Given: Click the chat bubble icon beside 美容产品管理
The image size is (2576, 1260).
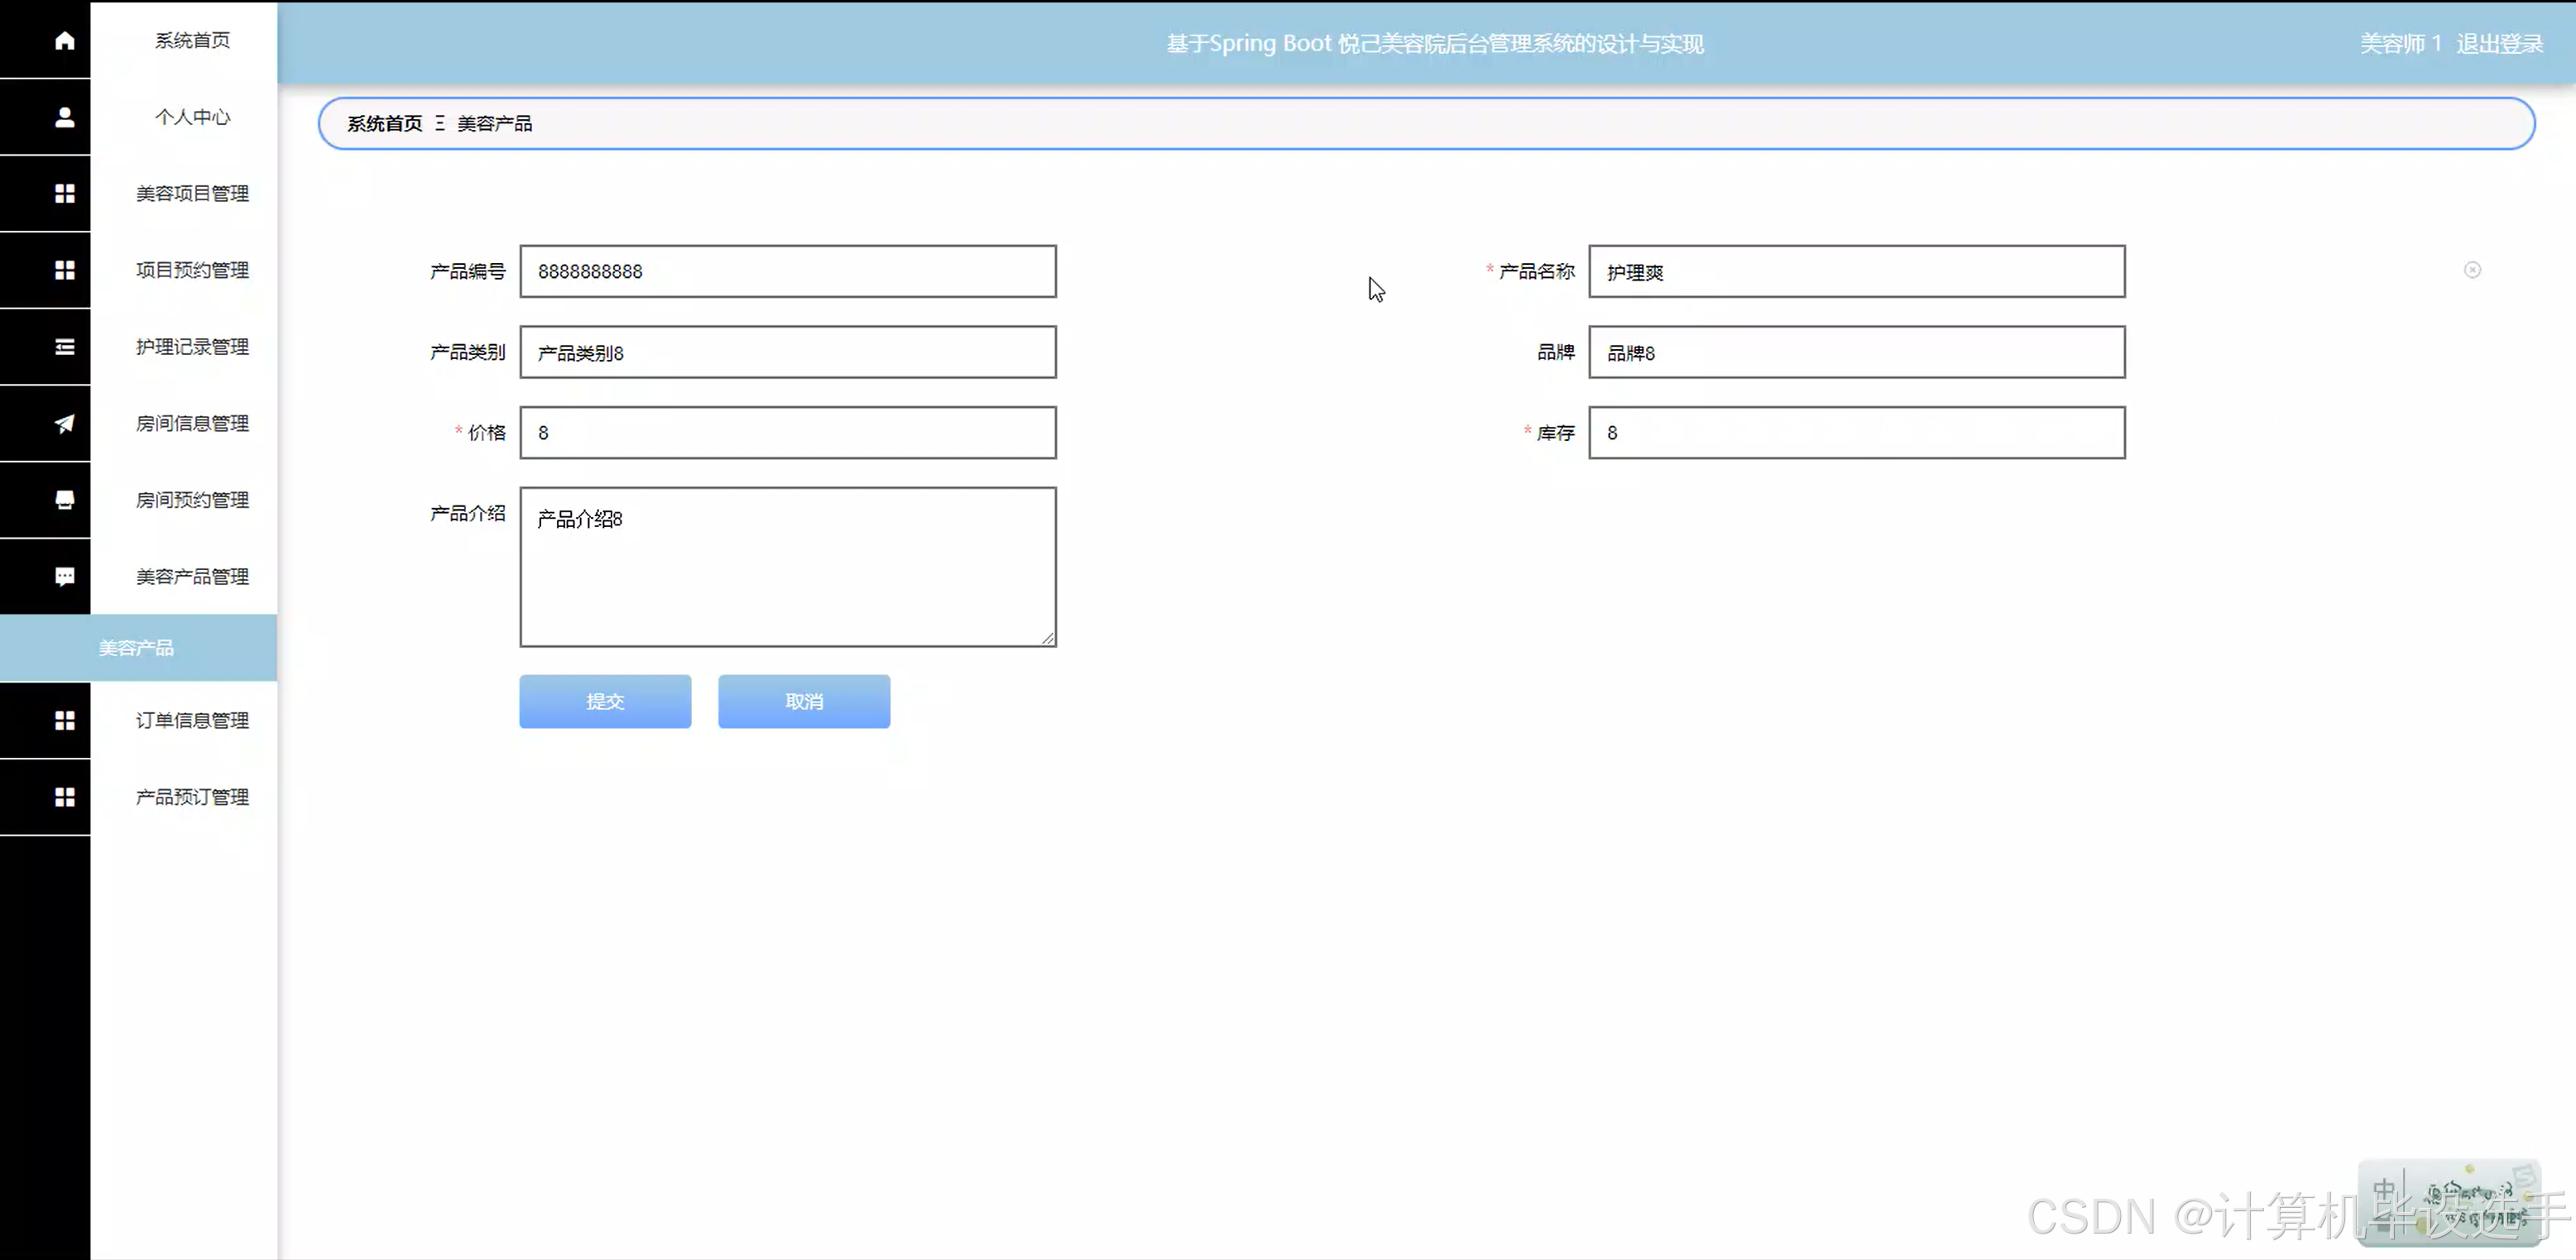Looking at the screenshot, I should (x=64, y=577).
